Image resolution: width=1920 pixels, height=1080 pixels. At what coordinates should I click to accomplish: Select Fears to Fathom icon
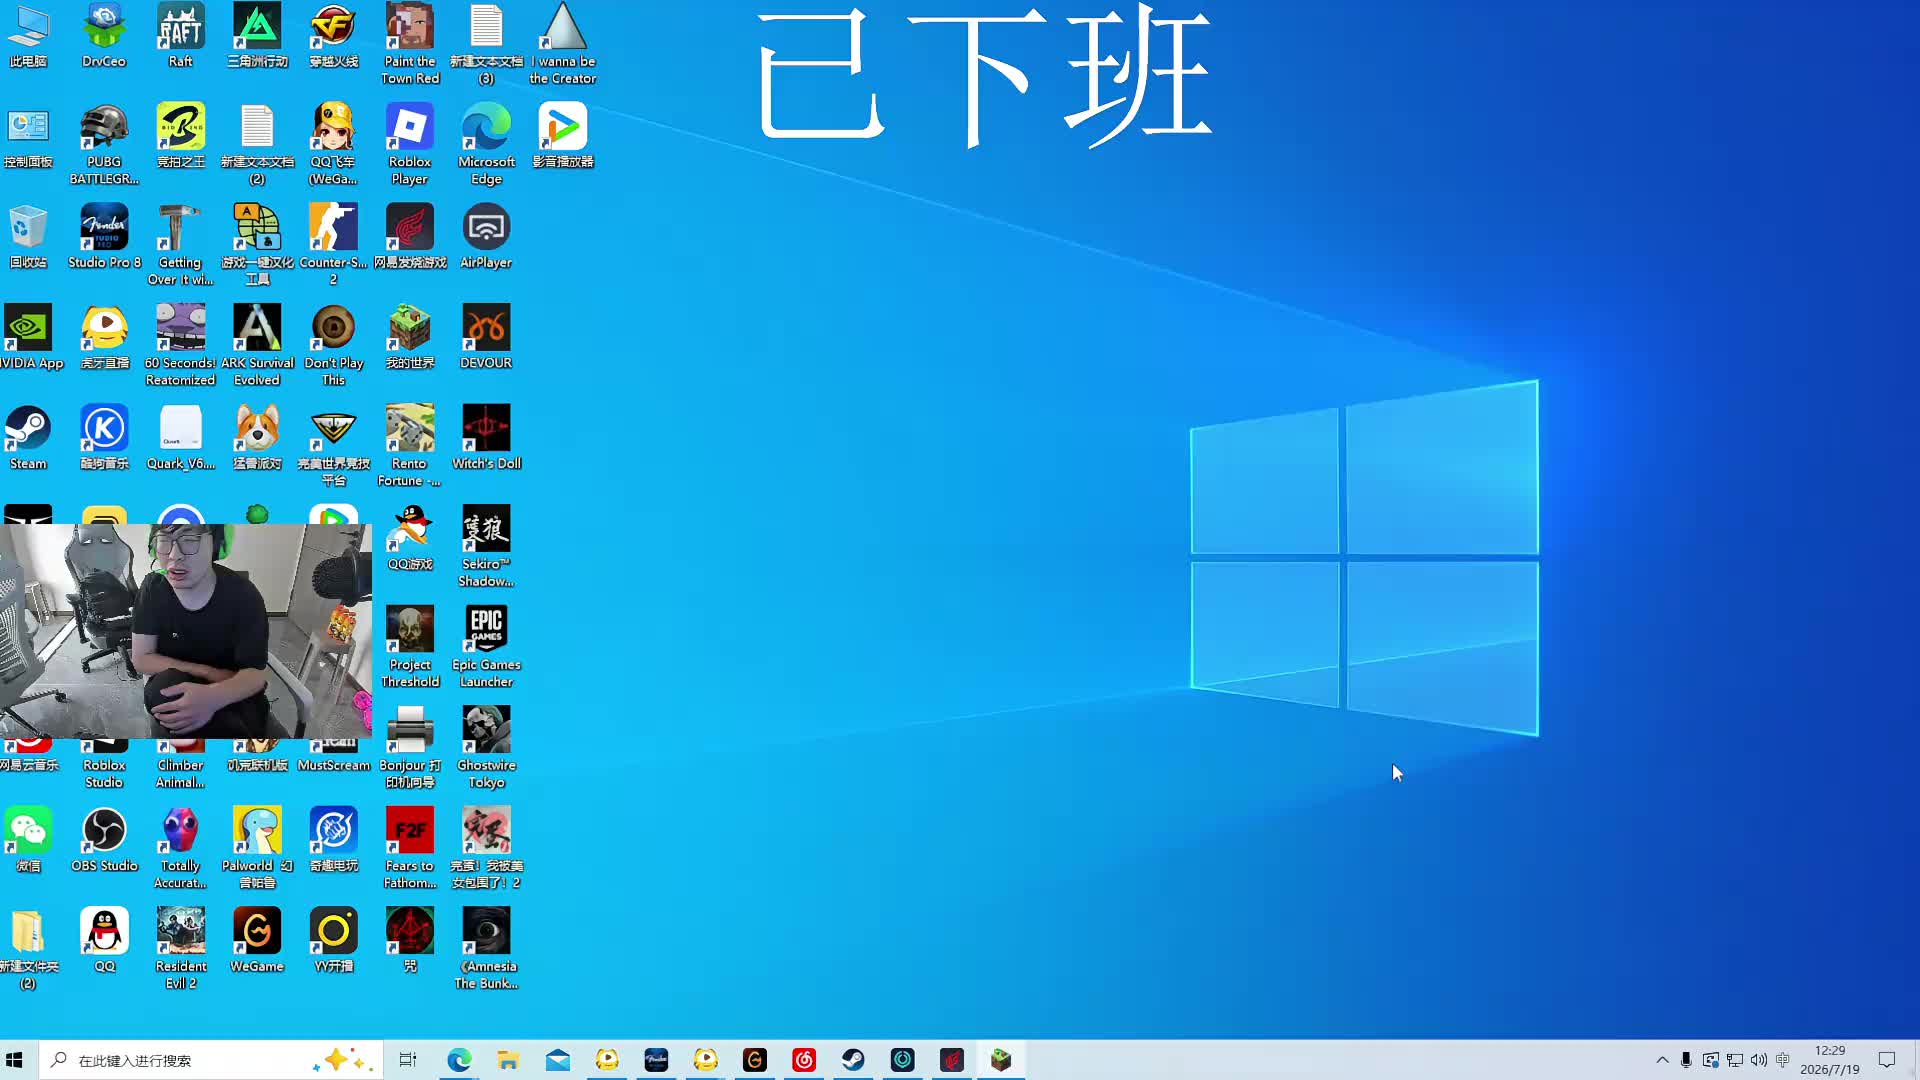410,848
